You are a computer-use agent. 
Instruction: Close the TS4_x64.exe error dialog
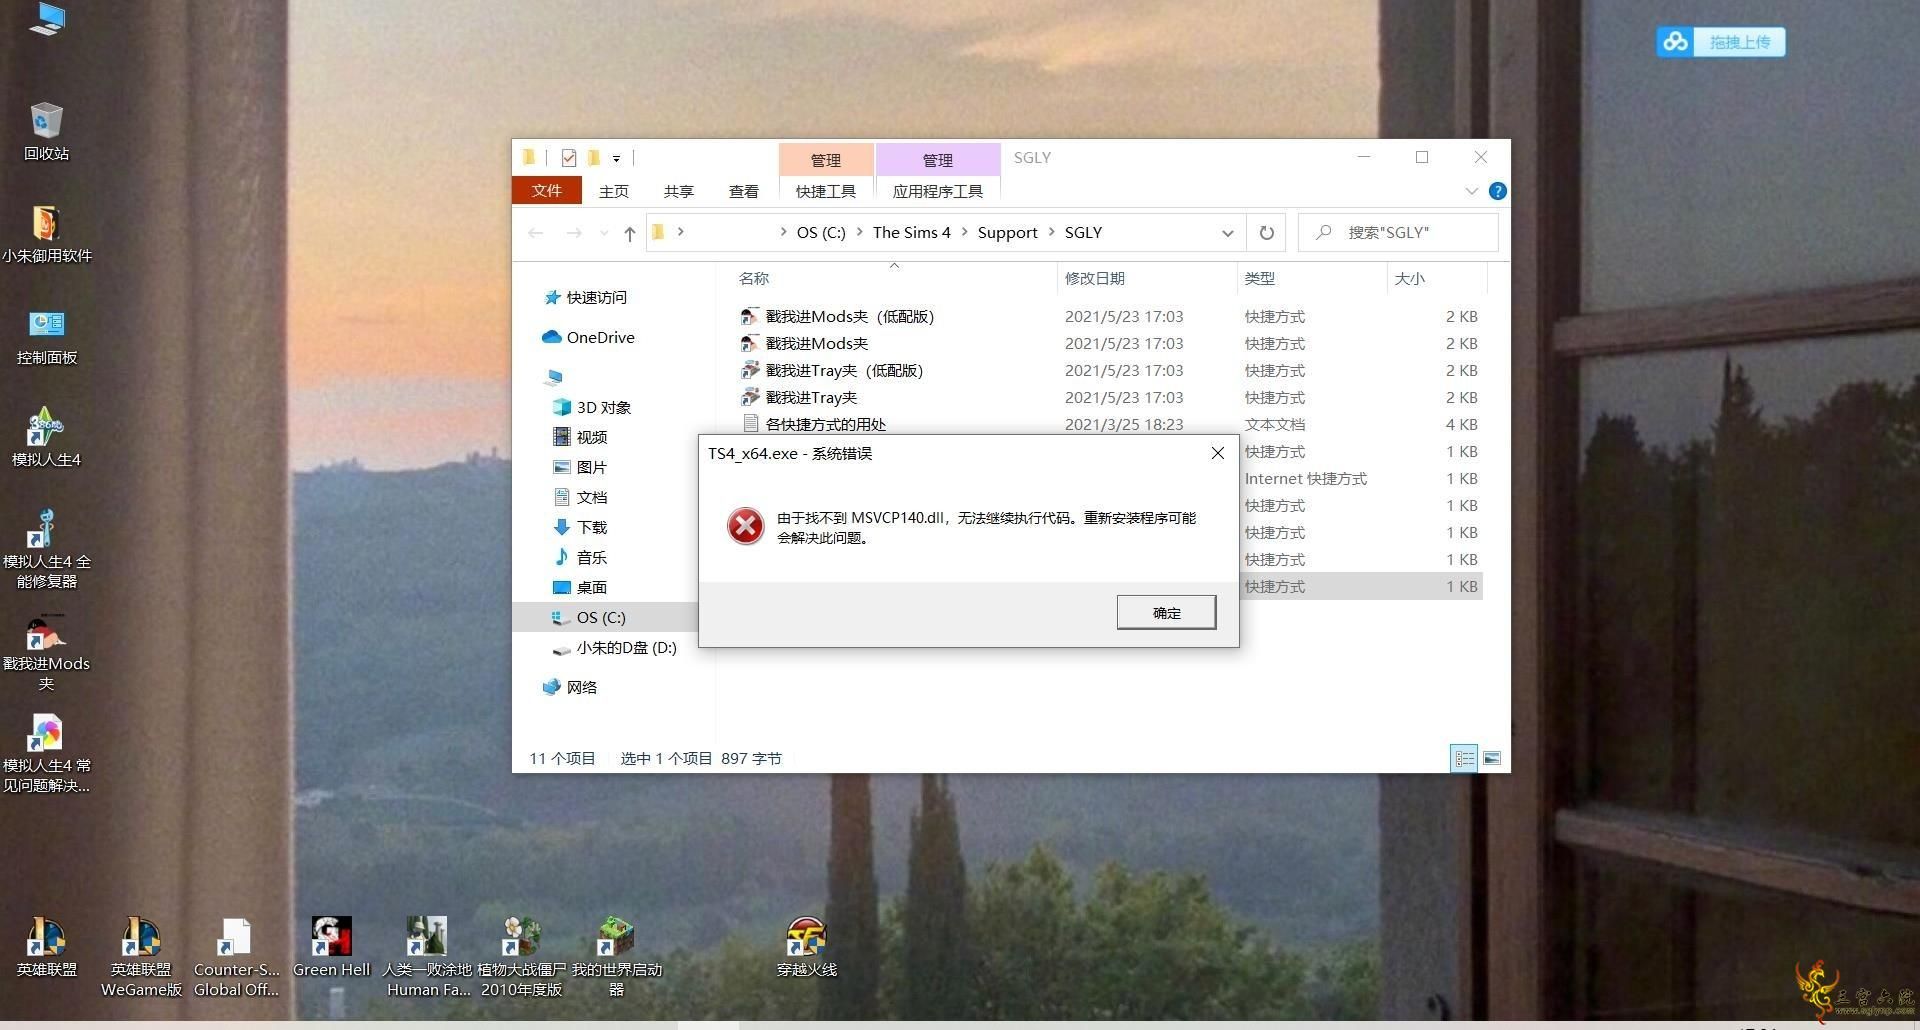click(x=1217, y=453)
